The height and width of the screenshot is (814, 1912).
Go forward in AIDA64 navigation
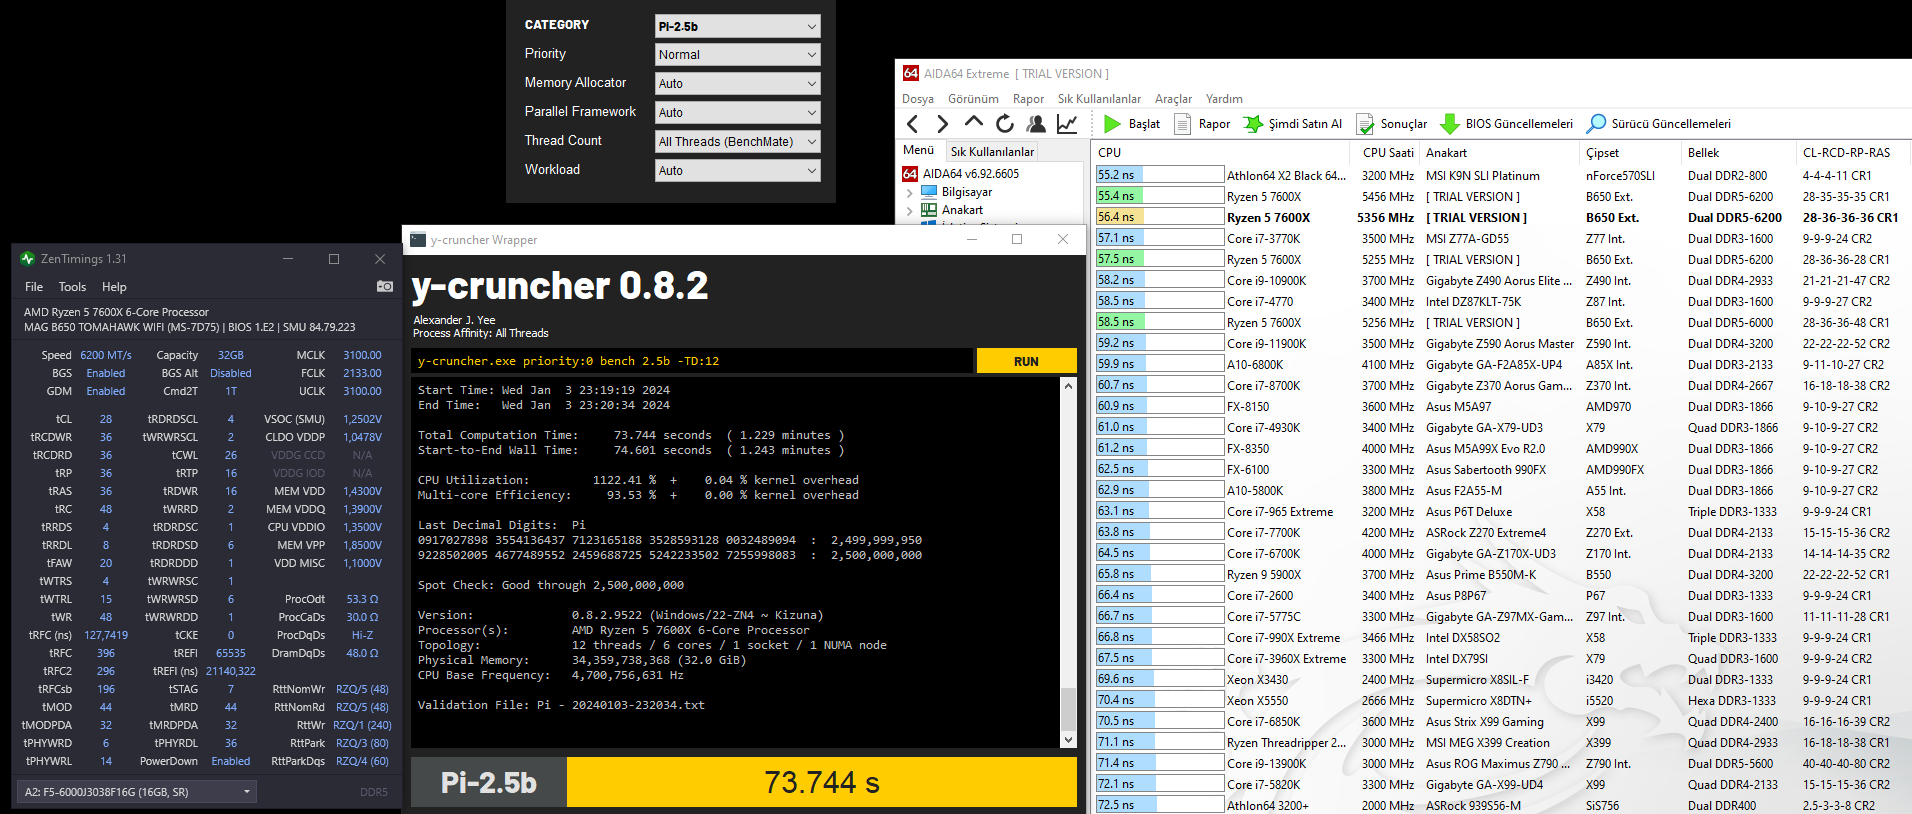tap(942, 124)
